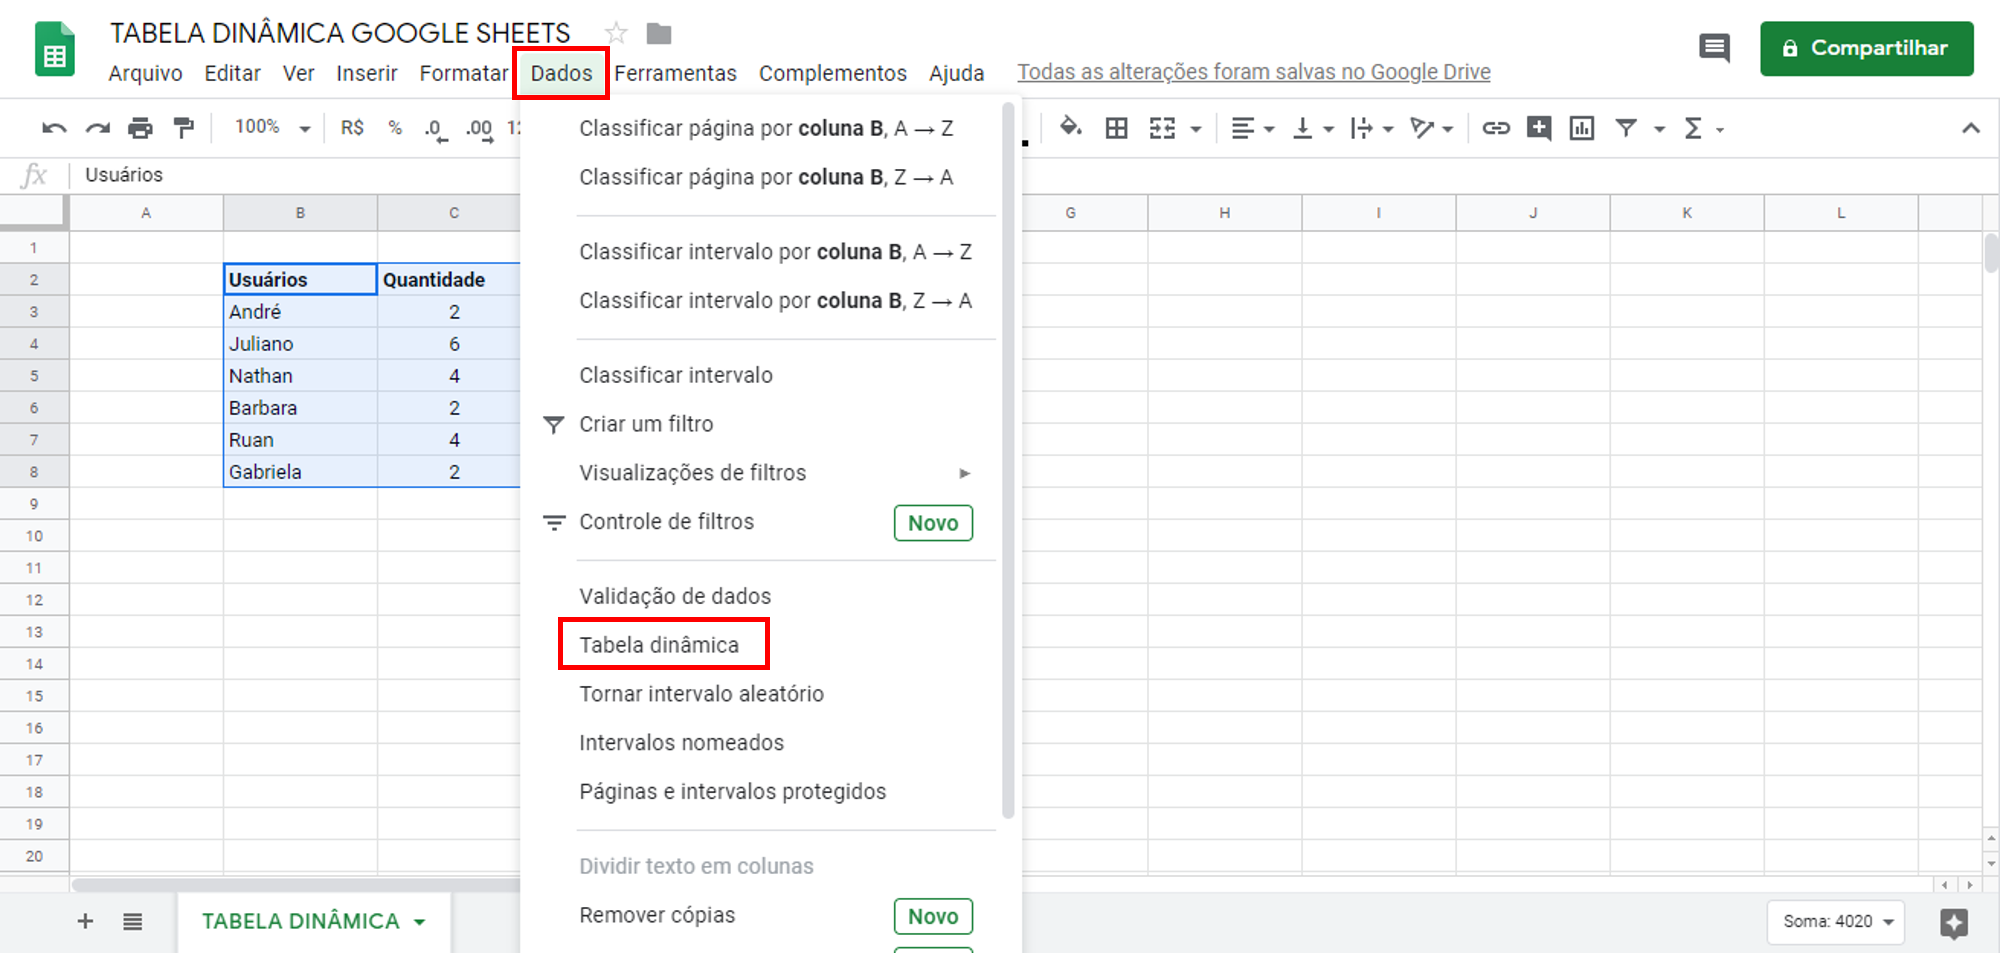The image size is (2000, 953).
Task: Click the Explore button at bottom right
Action: pyautogui.click(x=1954, y=922)
